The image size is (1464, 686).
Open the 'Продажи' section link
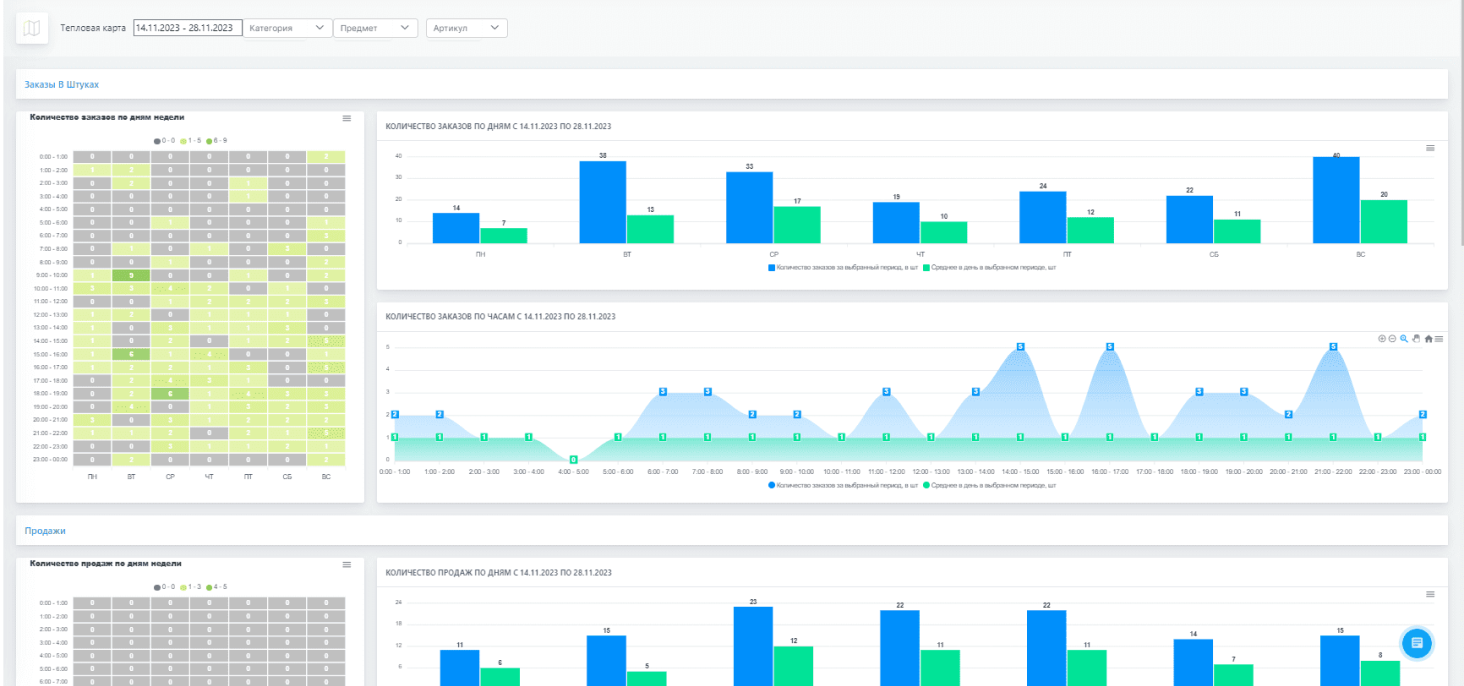tap(45, 531)
